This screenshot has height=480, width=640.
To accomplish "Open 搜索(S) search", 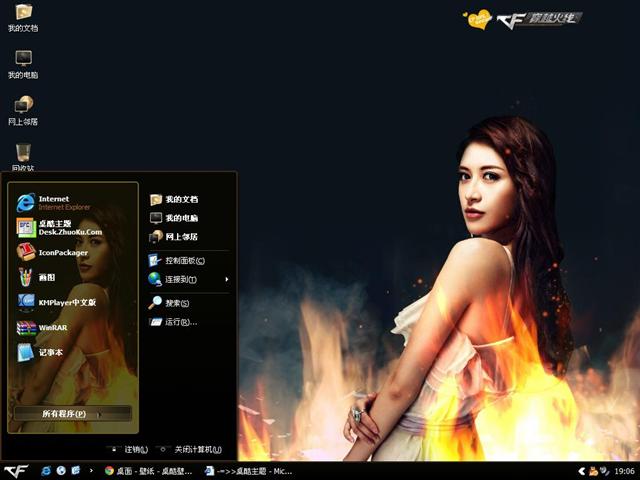I will (169, 303).
